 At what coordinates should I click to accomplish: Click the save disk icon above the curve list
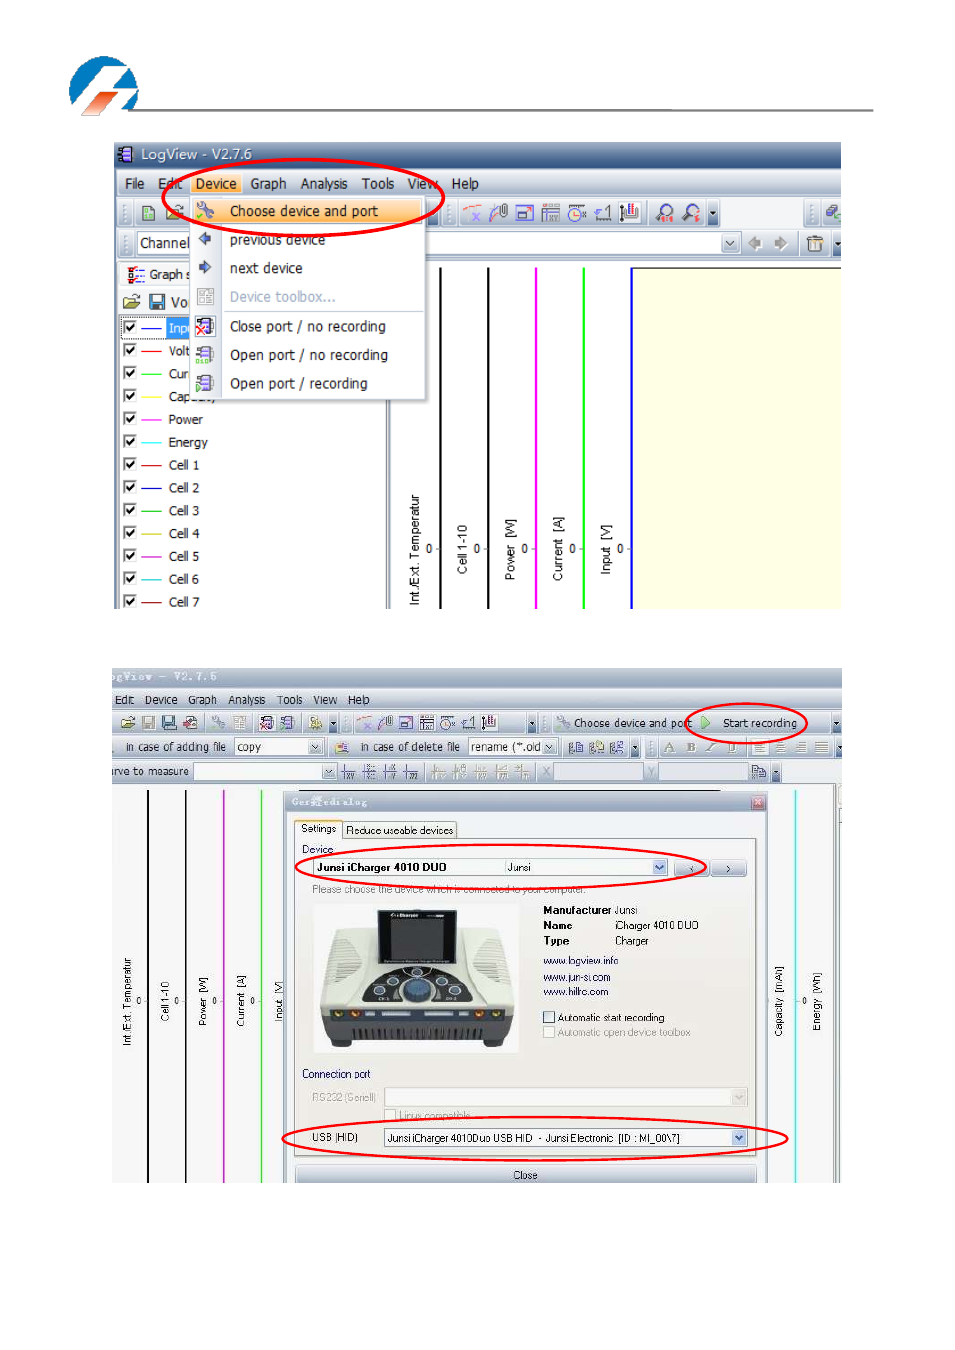click(157, 301)
